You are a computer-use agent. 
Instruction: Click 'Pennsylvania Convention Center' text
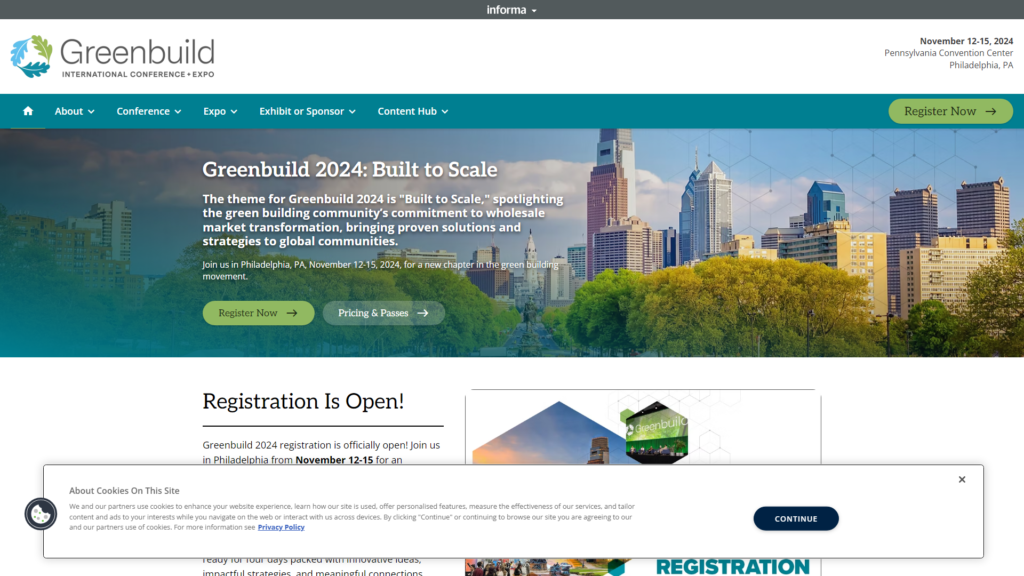coord(948,53)
